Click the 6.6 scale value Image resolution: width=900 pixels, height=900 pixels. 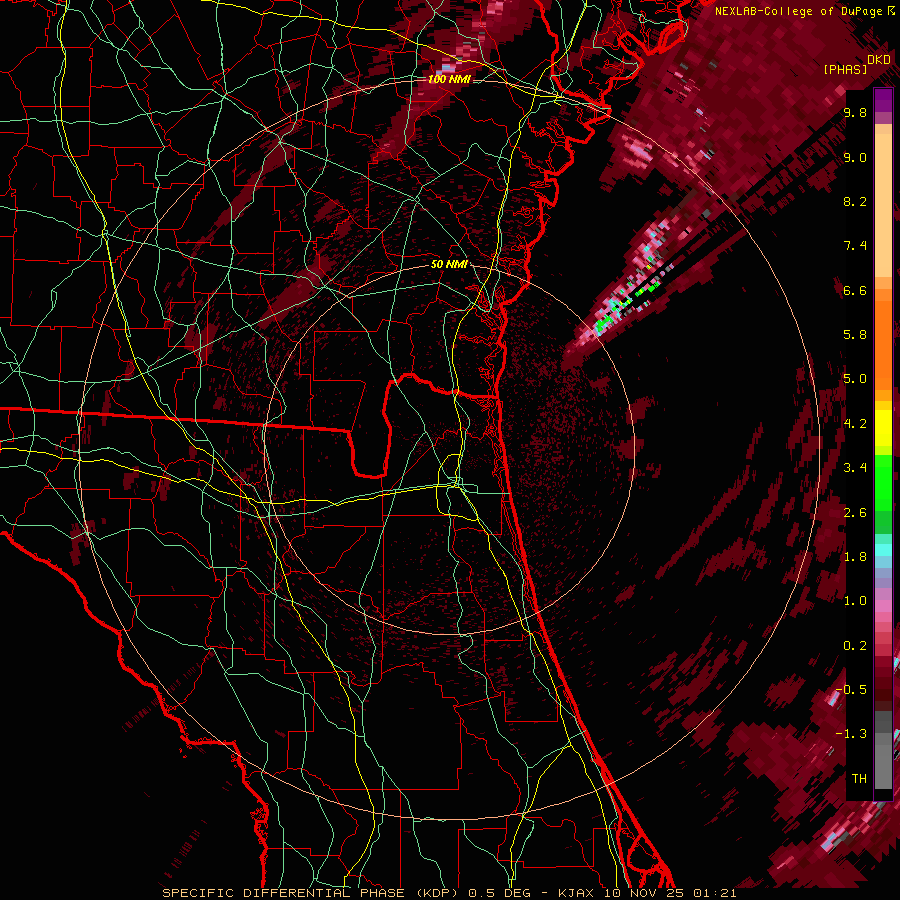855,290
